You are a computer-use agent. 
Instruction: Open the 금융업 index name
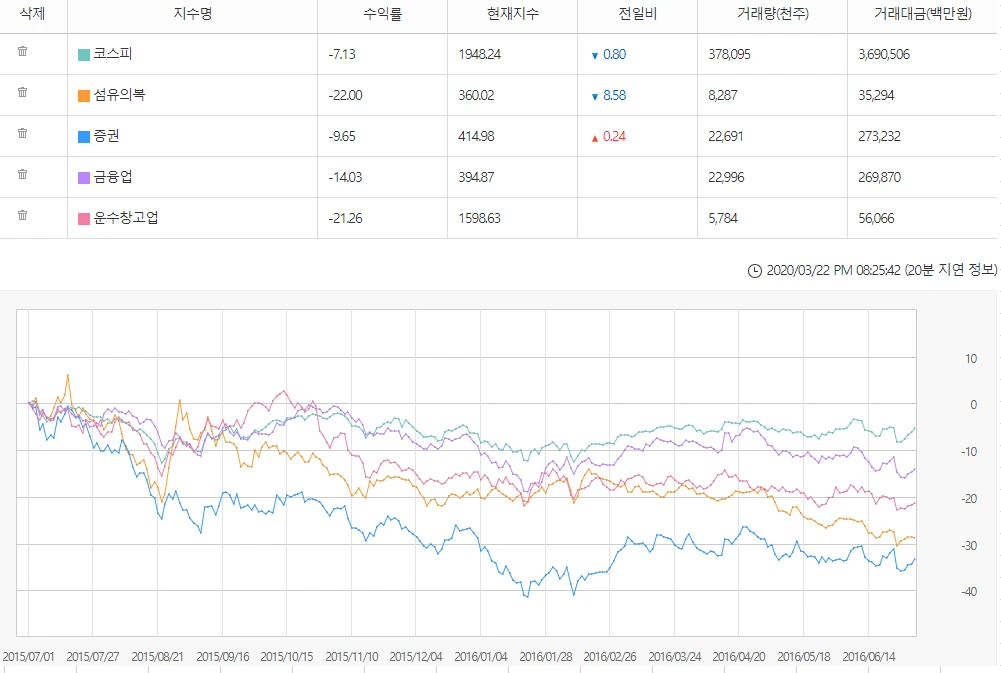tap(113, 176)
